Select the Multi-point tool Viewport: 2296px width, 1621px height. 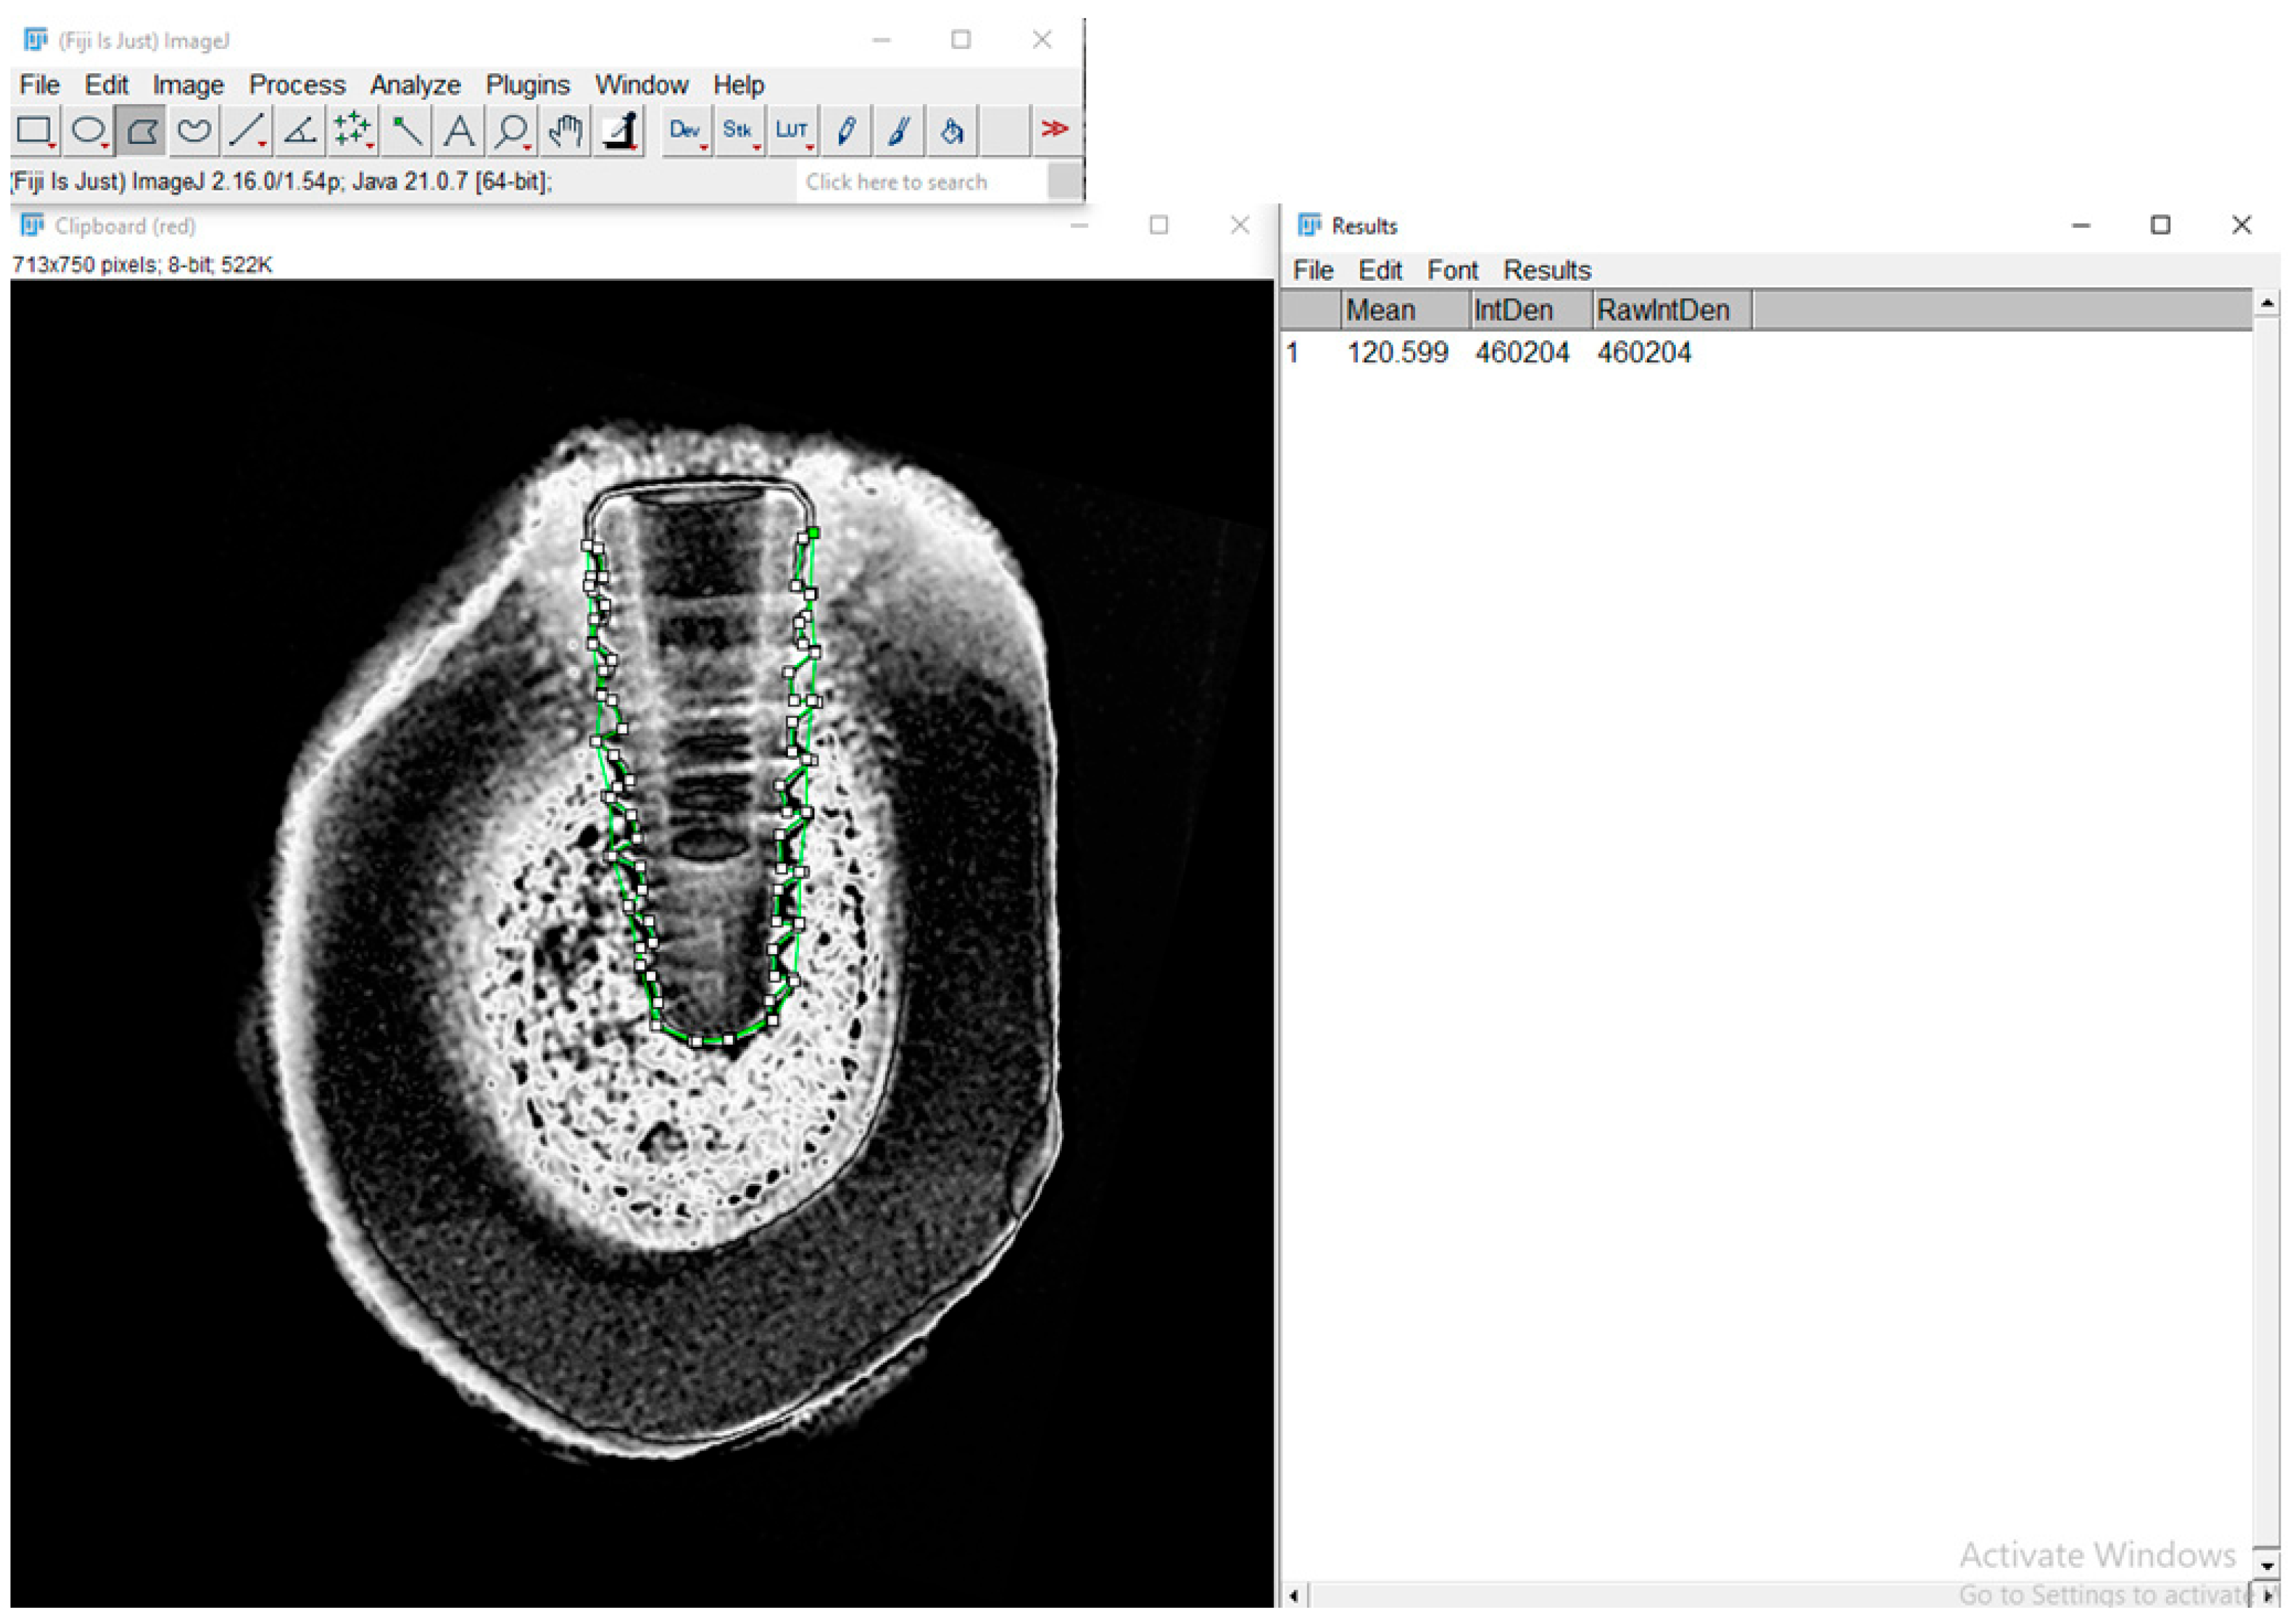352,130
